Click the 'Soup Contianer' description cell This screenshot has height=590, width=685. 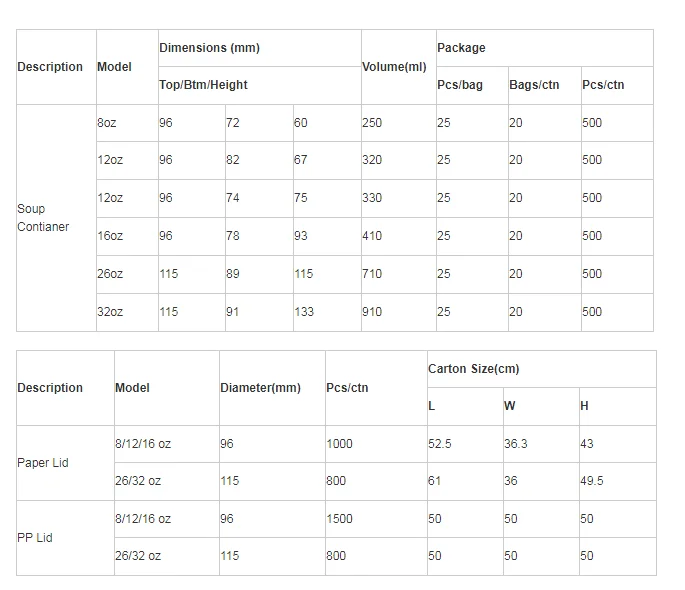point(44,218)
